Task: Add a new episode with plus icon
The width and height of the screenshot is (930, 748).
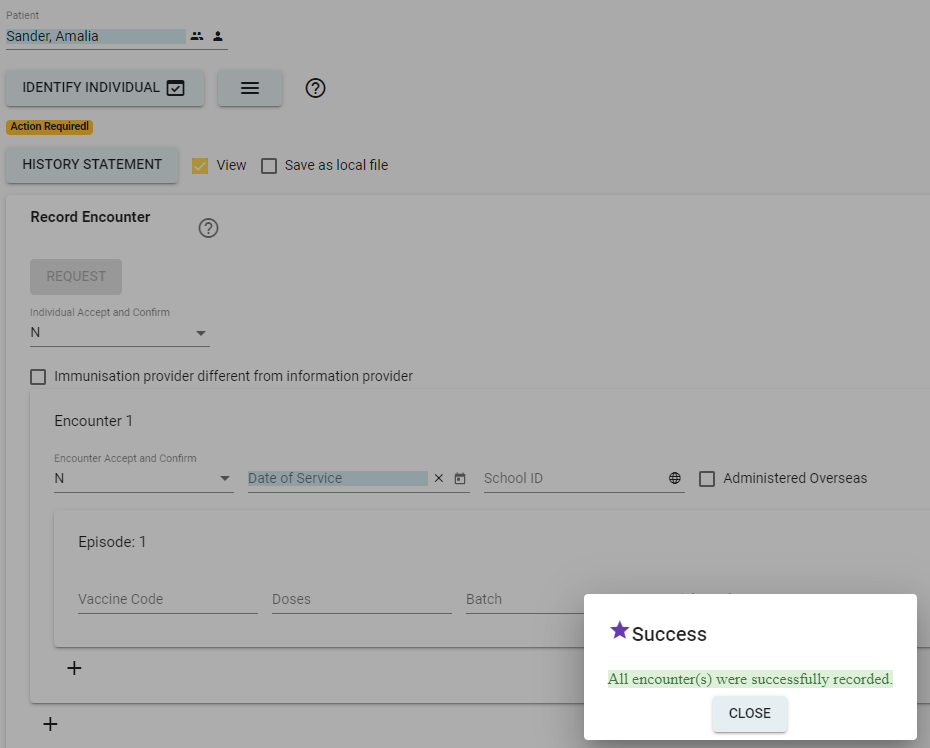Action: [x=74, y=669]
